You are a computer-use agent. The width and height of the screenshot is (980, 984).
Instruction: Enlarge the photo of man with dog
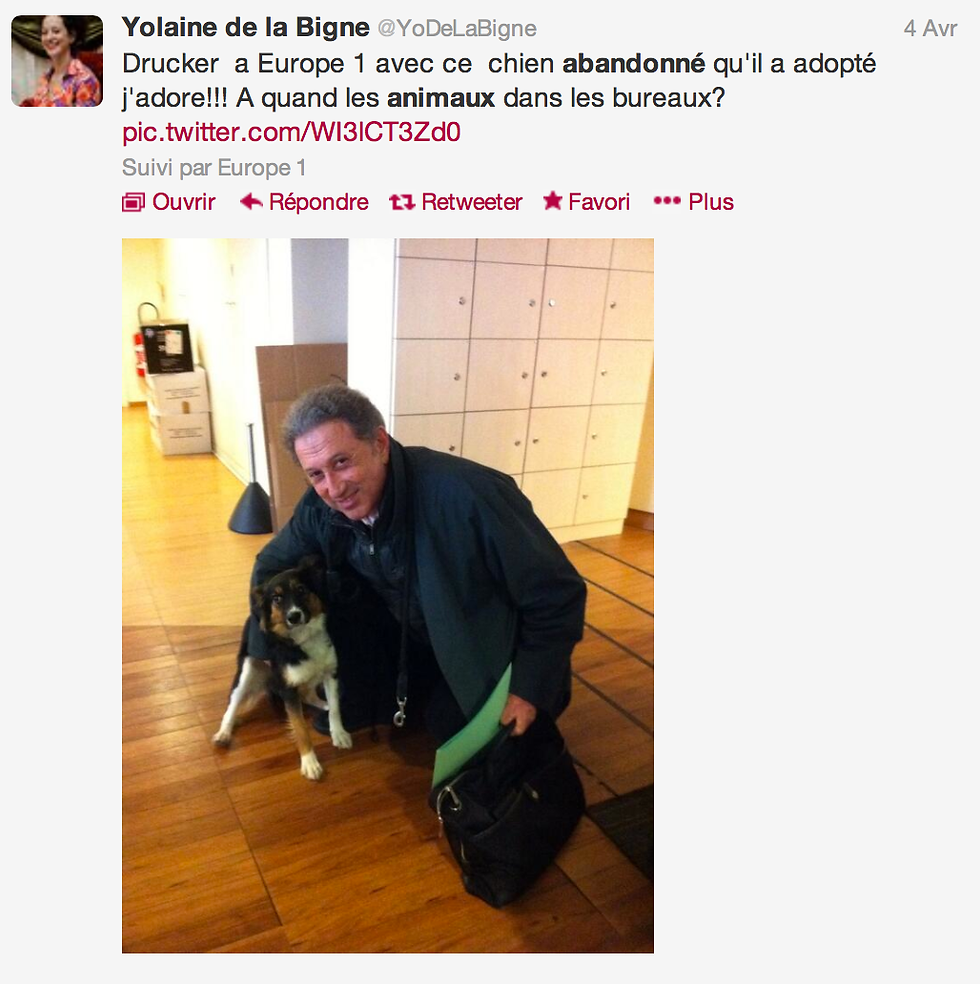click(388, 596)
